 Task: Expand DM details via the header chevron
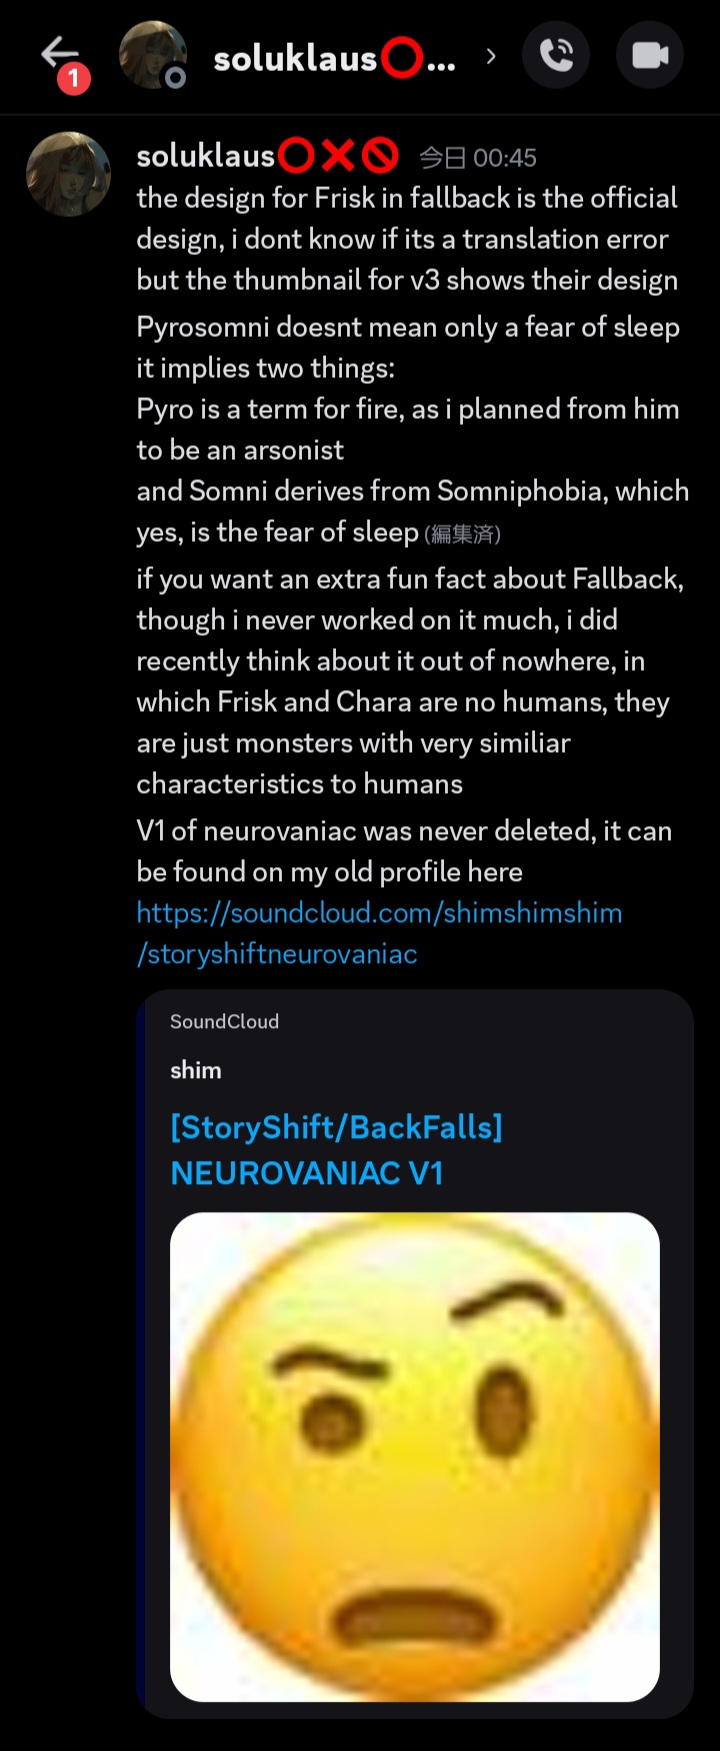(x=490, y=56)
